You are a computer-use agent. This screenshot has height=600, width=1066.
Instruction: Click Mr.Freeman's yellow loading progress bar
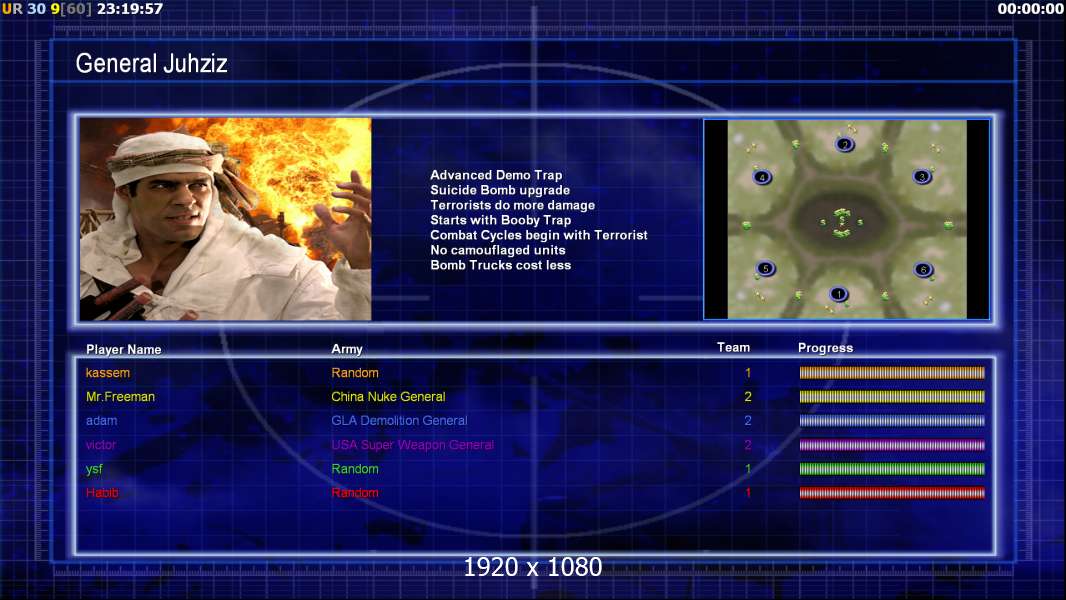892,396
